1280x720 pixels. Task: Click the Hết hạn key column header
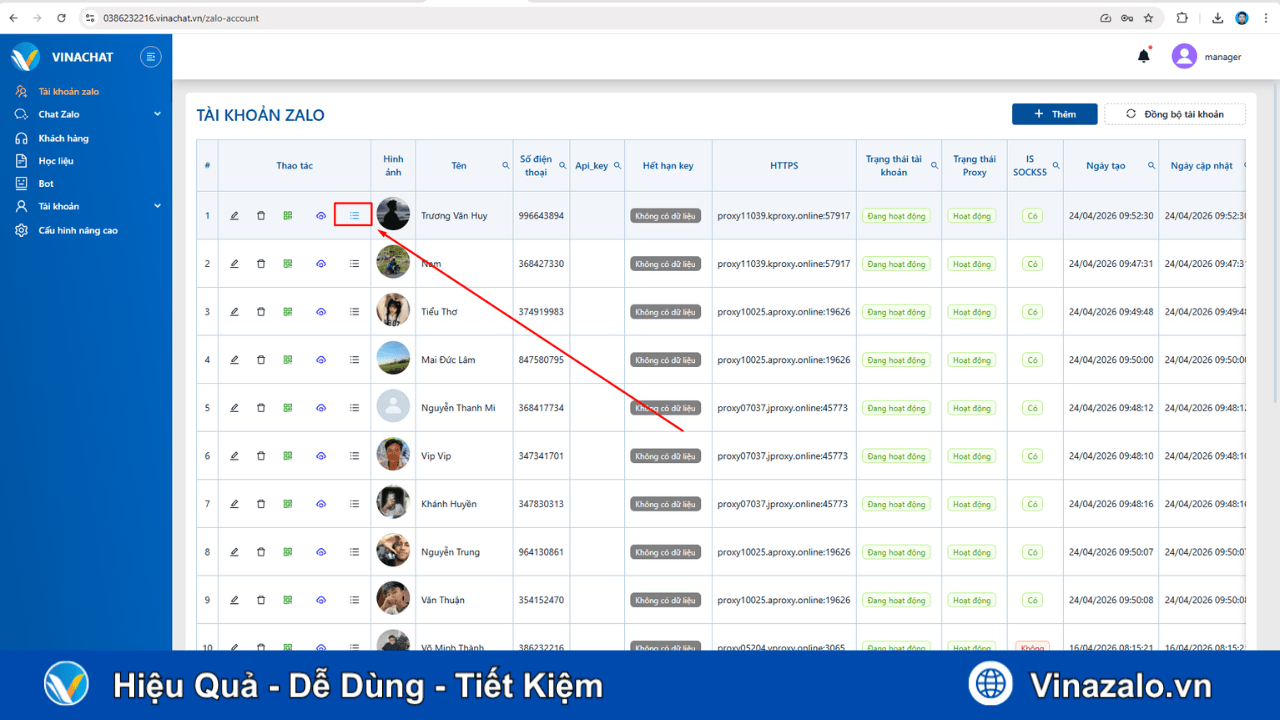click(x=668, y=166)
